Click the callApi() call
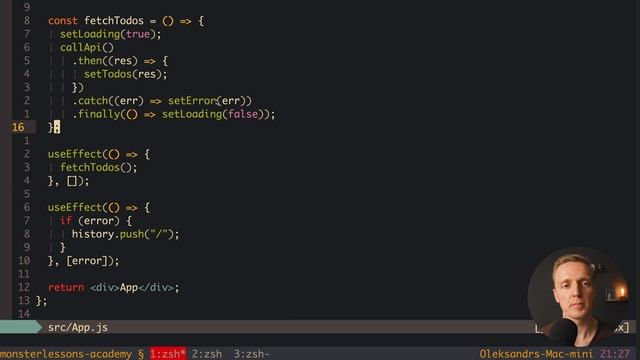This screenshot has width=640, height=360. 87,48
